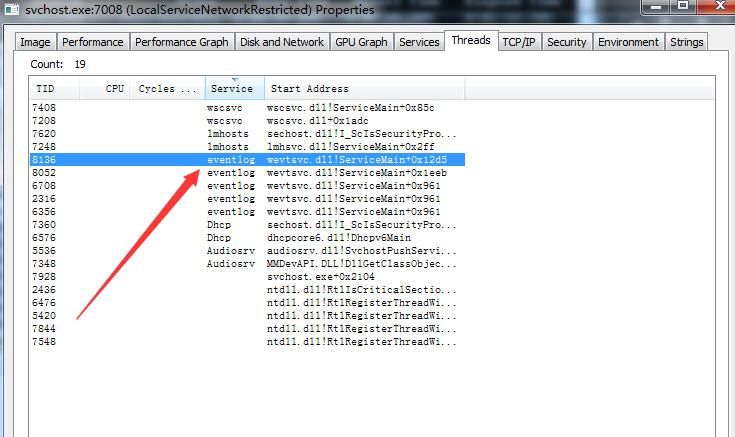Select thread 7360 Dhcp row
Viewport: 735px width, 437px height.
click(248, 225)
